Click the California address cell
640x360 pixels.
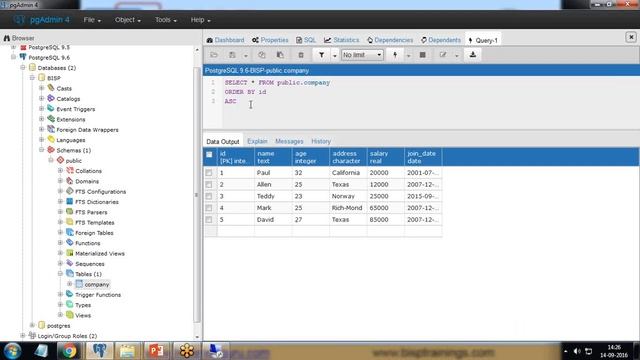pyautogui.click(x=348, y=173)
